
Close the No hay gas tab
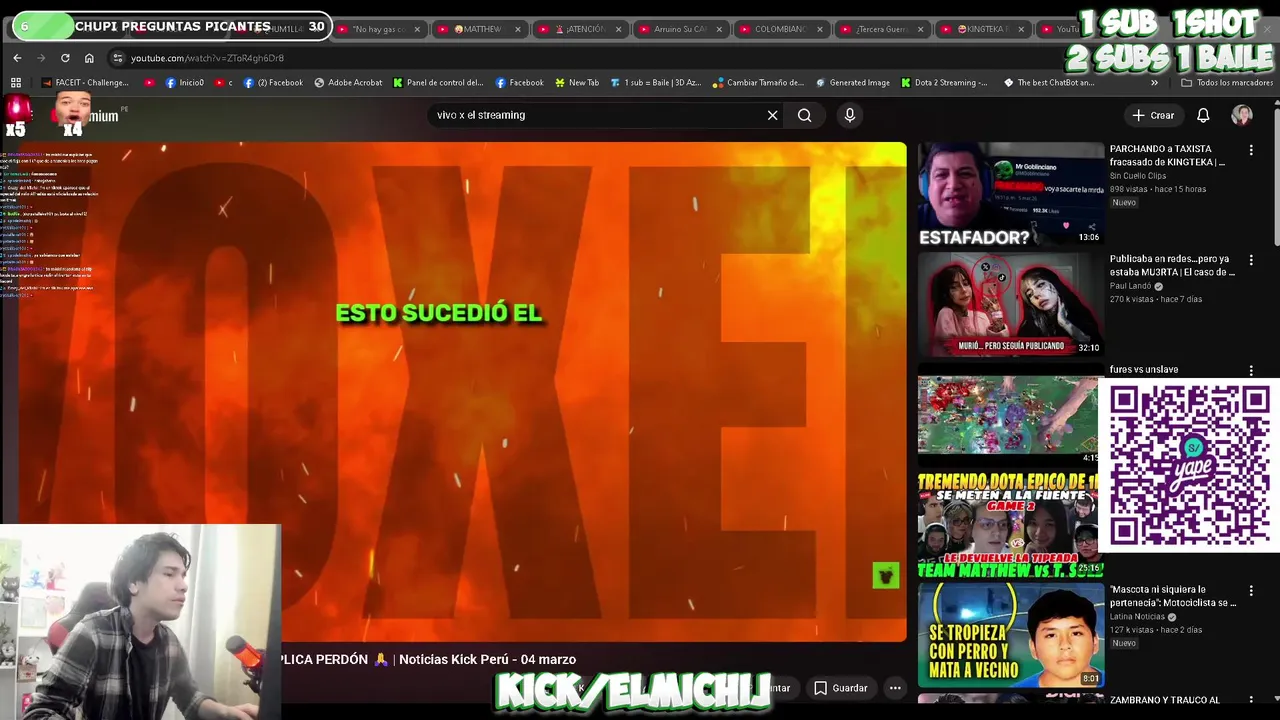(x=417, y=29)
